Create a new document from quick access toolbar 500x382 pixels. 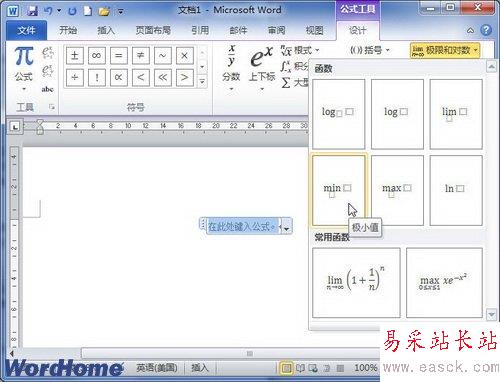(x=88, y=11)
